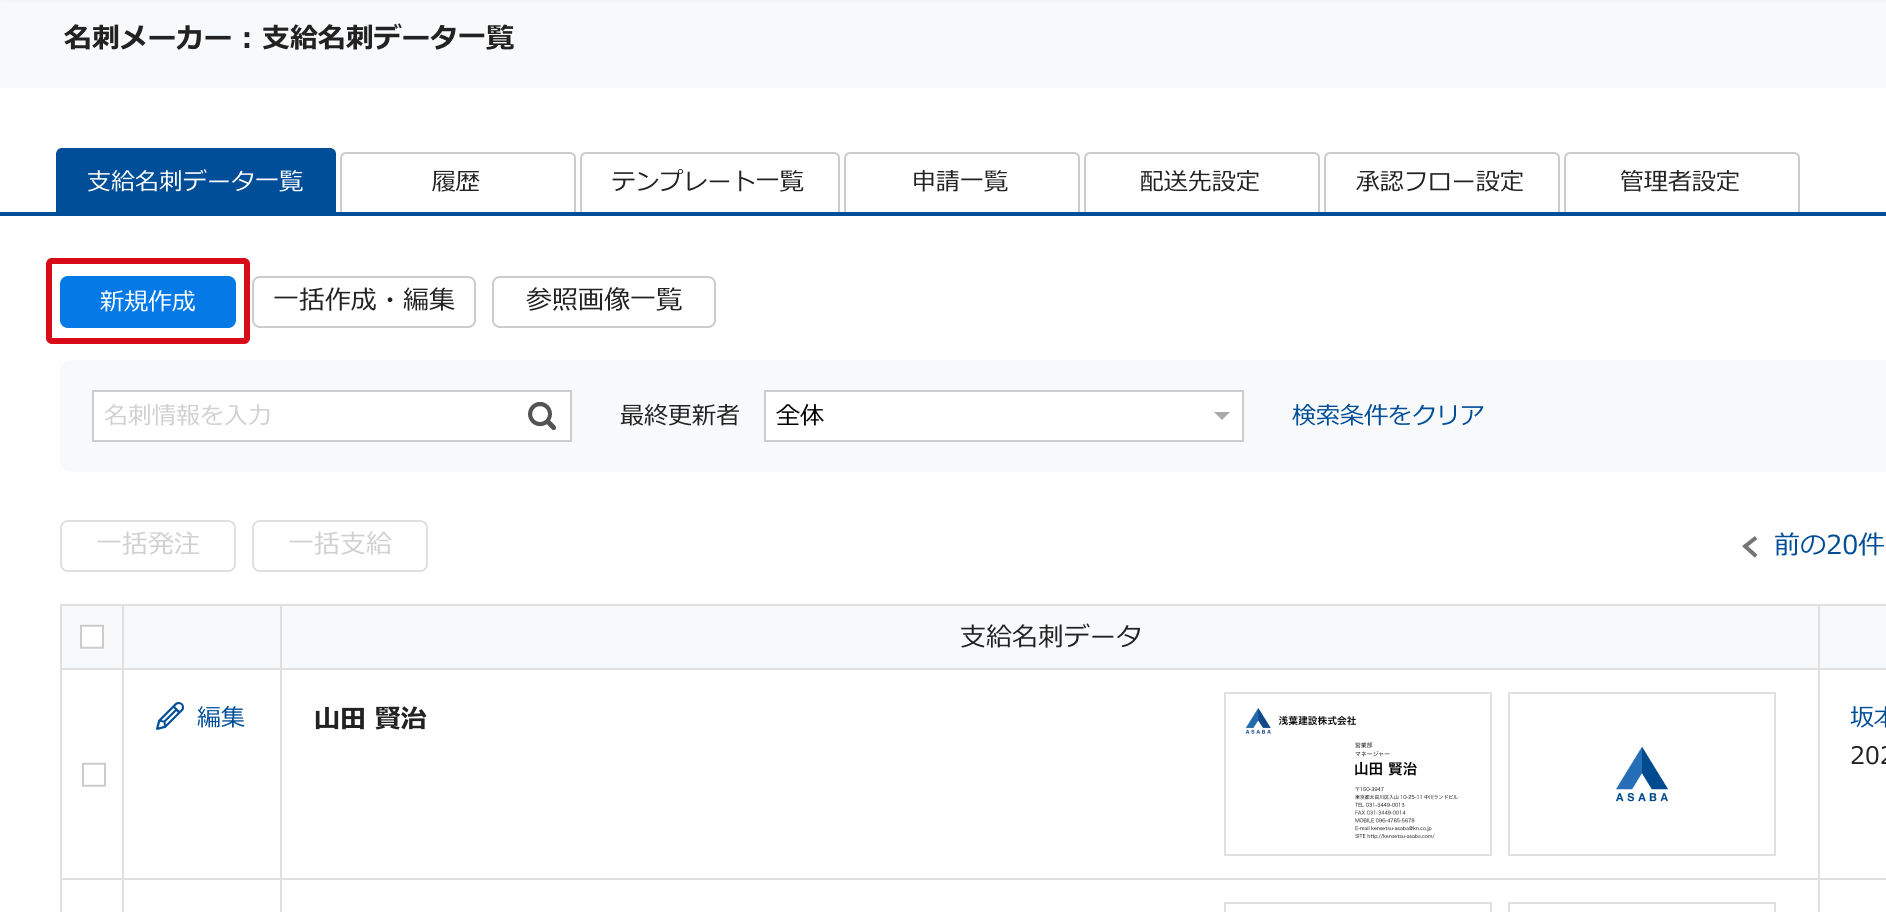The image size is (1886, 912).
Task: Click the left chevron beside 前の20件
Action: [1749, 546]
